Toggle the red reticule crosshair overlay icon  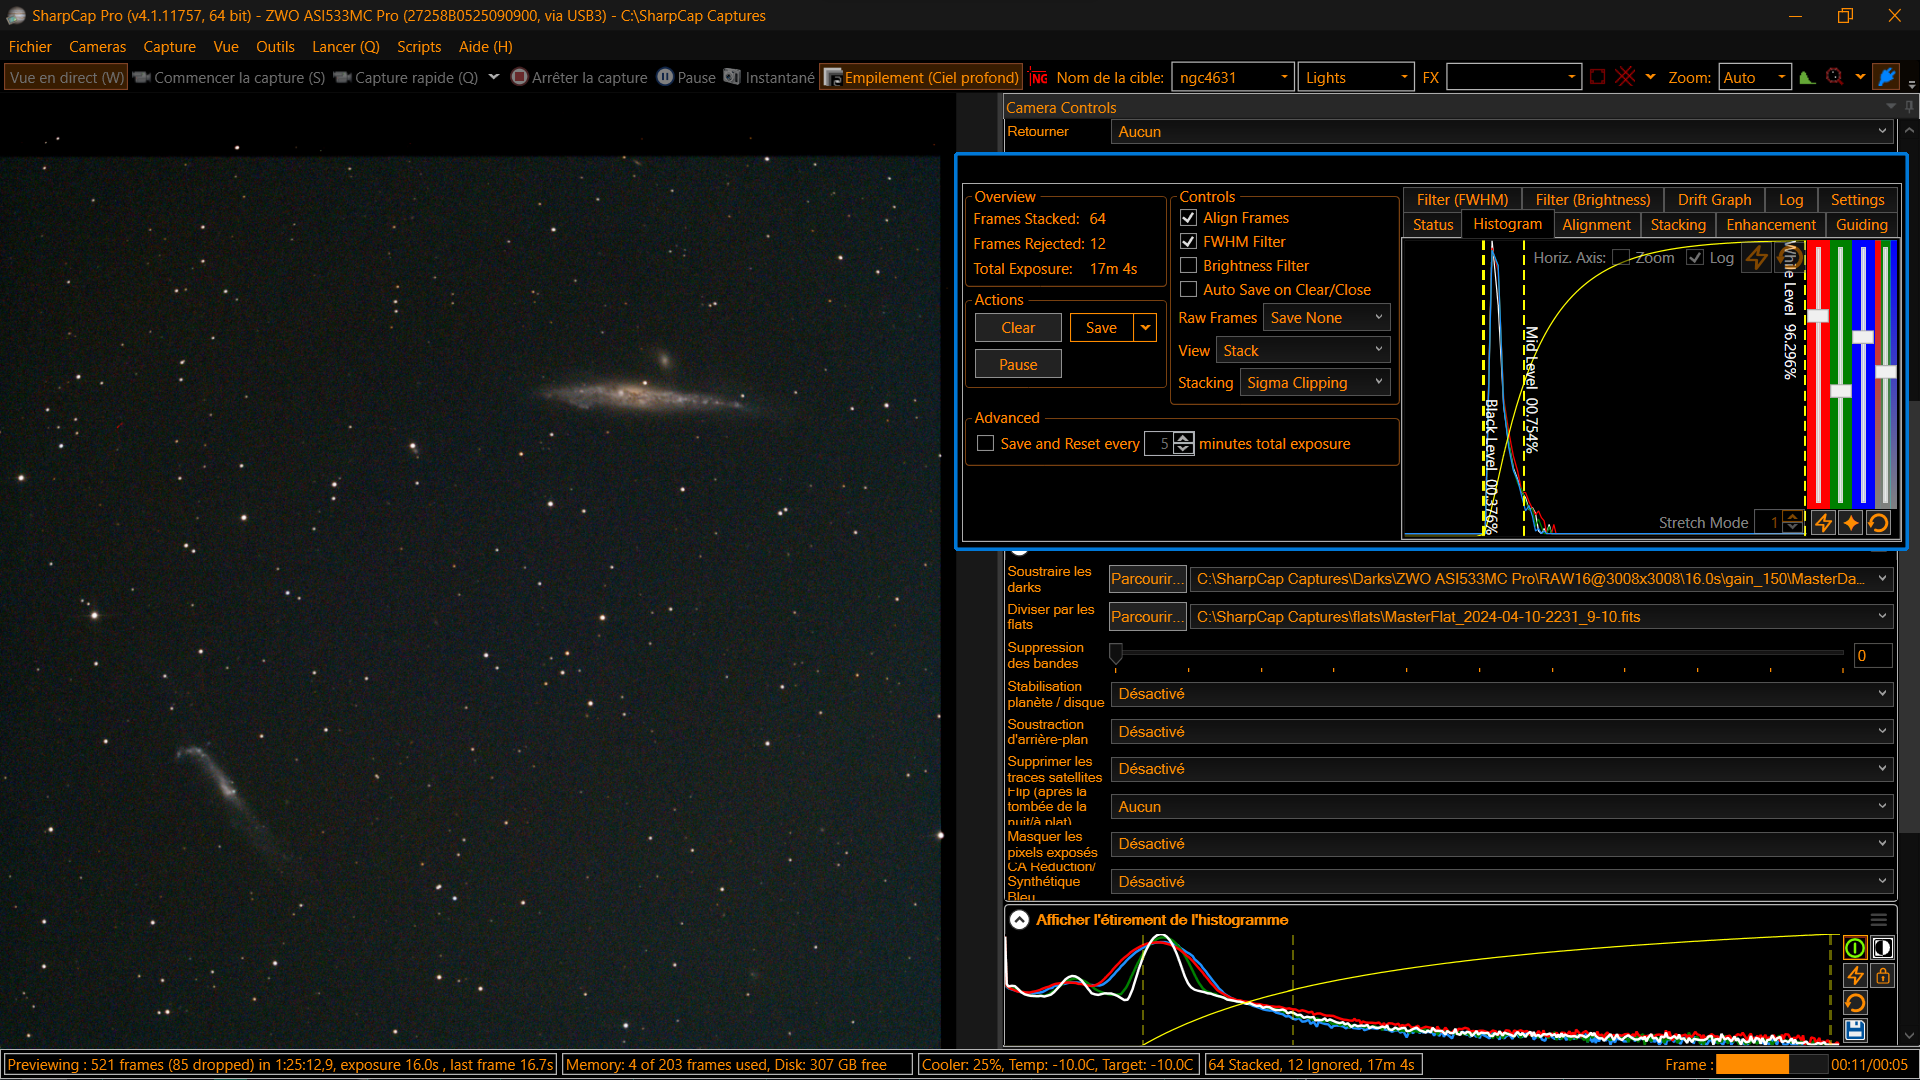click(x=1625, y=77)
